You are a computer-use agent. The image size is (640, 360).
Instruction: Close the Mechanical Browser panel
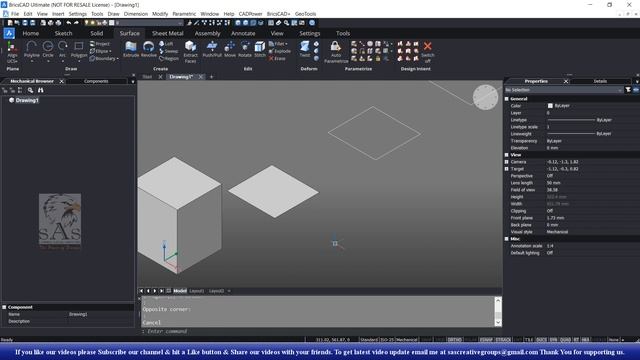pyautogui.click(x=62, y=81)
